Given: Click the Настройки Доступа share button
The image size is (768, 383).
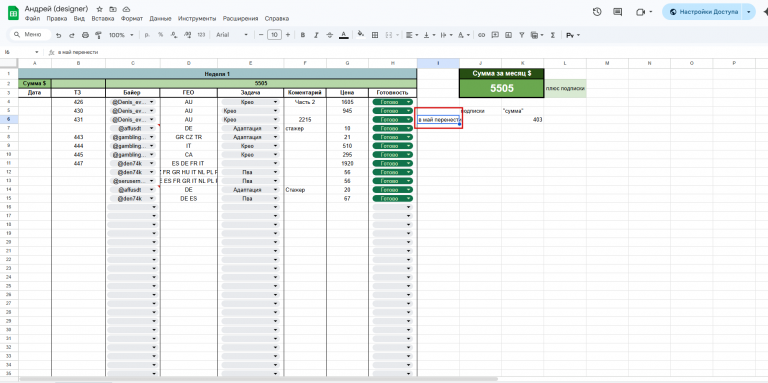Looking at the screenshot, I should pos(703,12).
